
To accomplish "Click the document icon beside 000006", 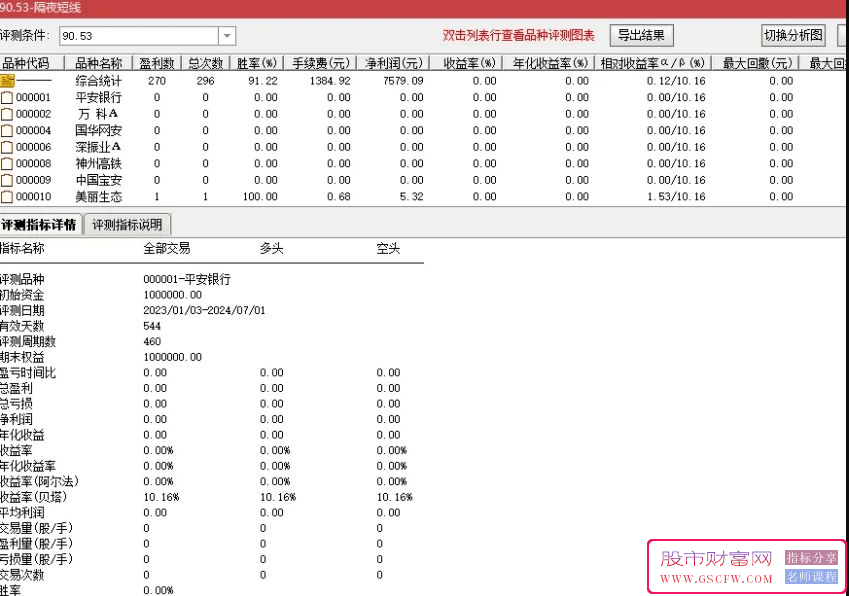I will click(x=6, y=147).
